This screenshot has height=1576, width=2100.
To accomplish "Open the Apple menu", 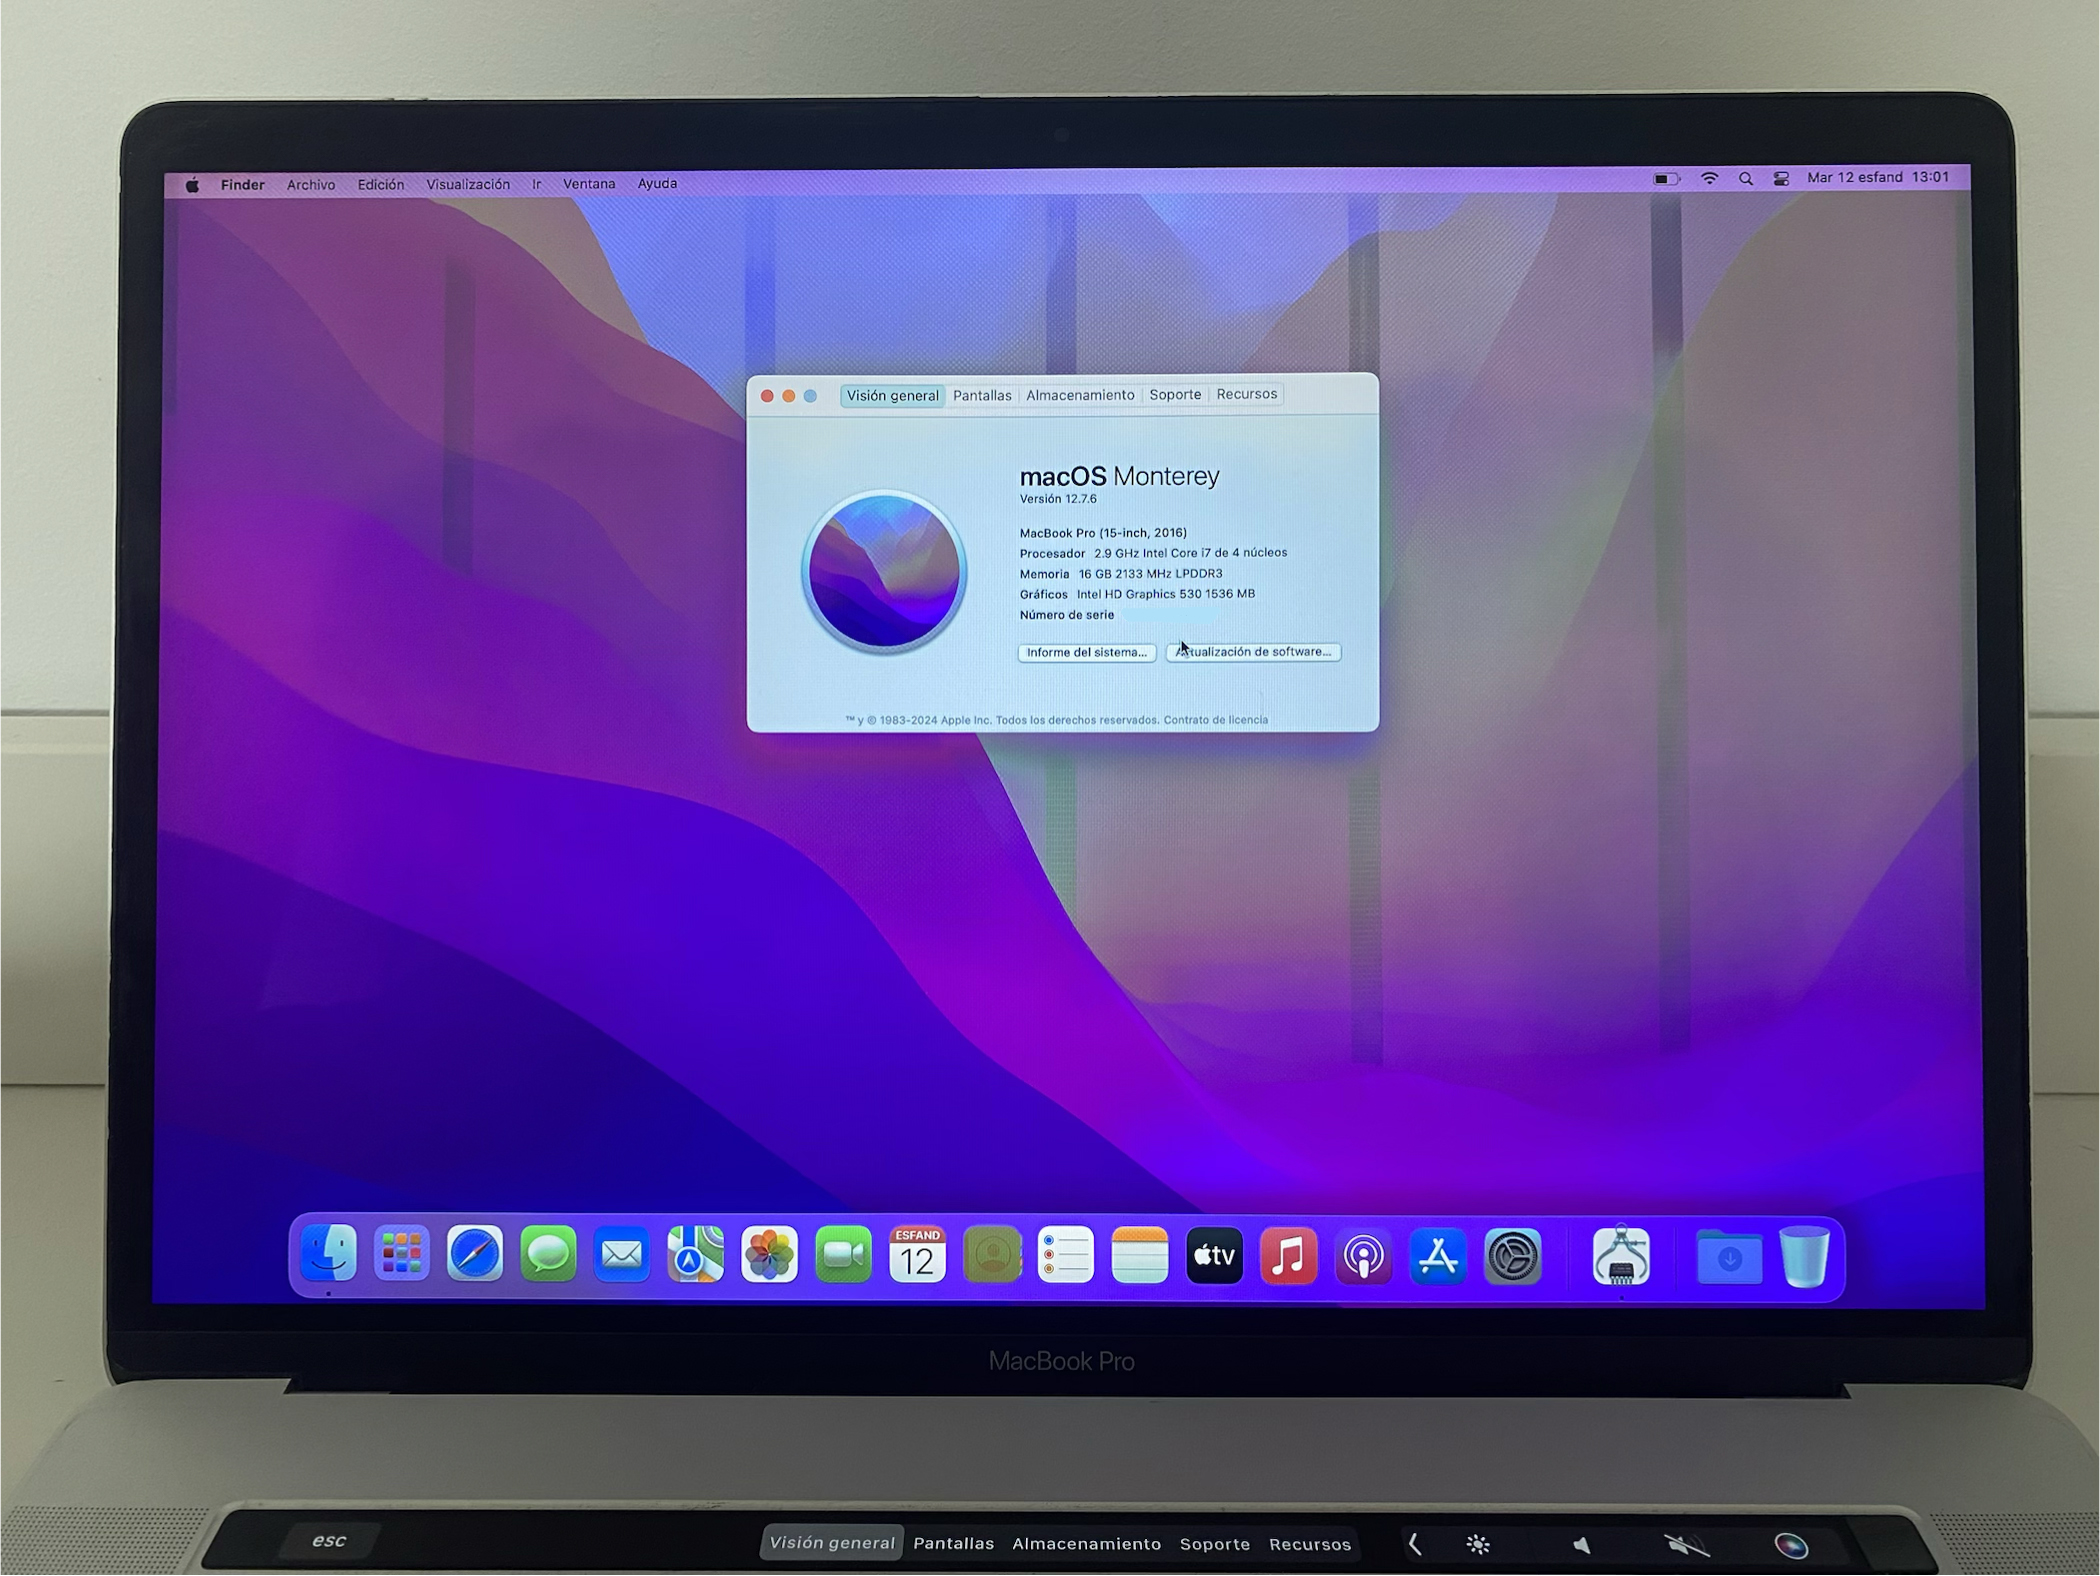I will (192, 185).
